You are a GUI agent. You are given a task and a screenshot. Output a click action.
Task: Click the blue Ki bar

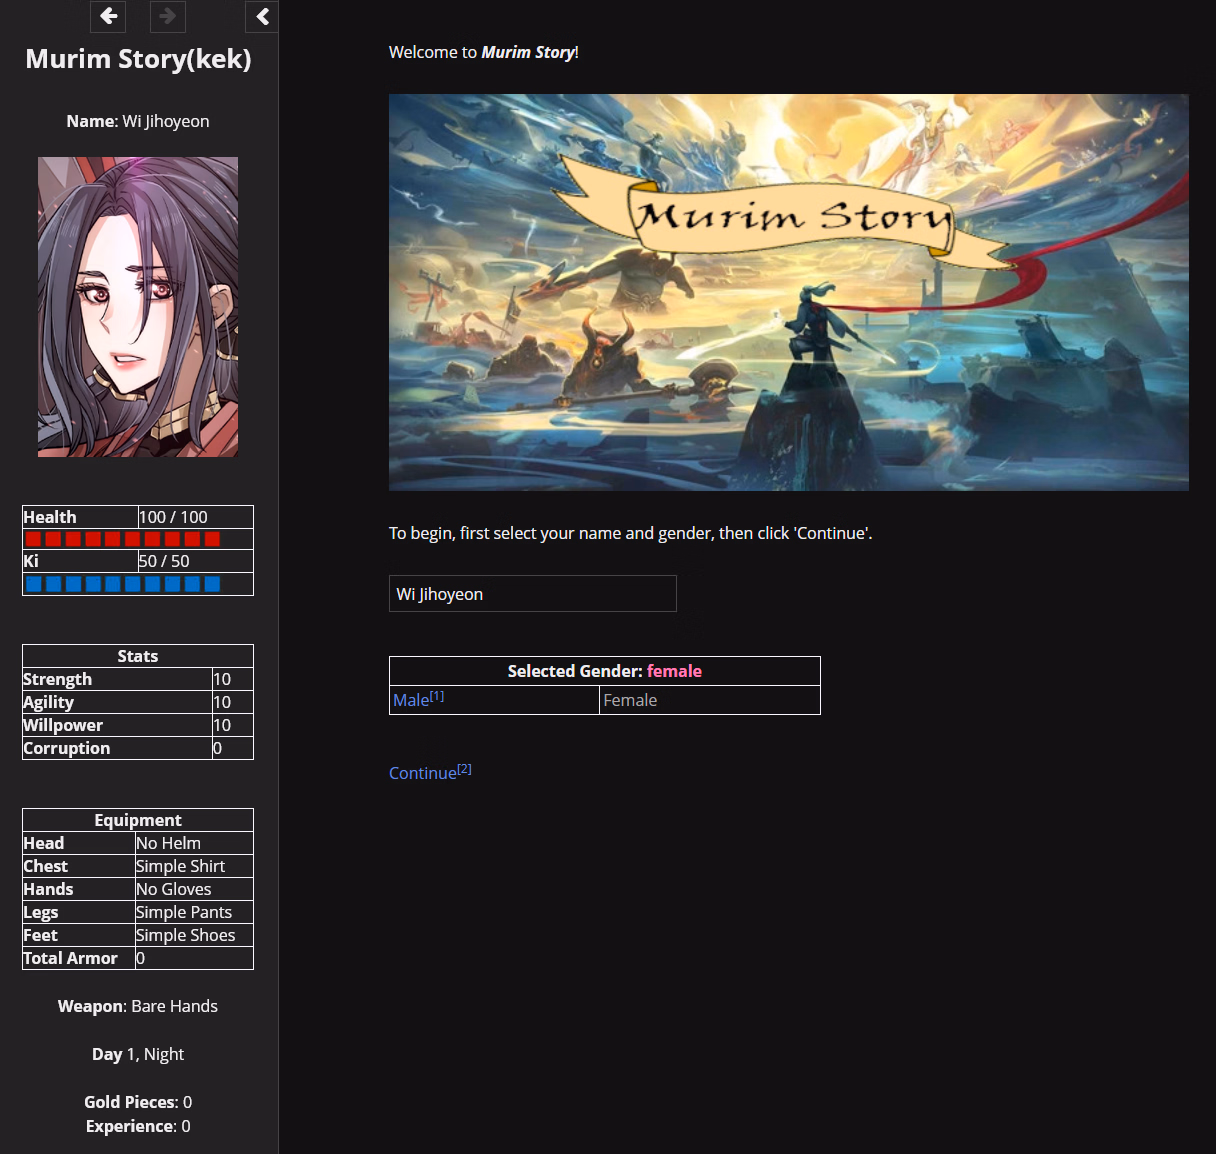pyautogui.click(x=122, y=584)
